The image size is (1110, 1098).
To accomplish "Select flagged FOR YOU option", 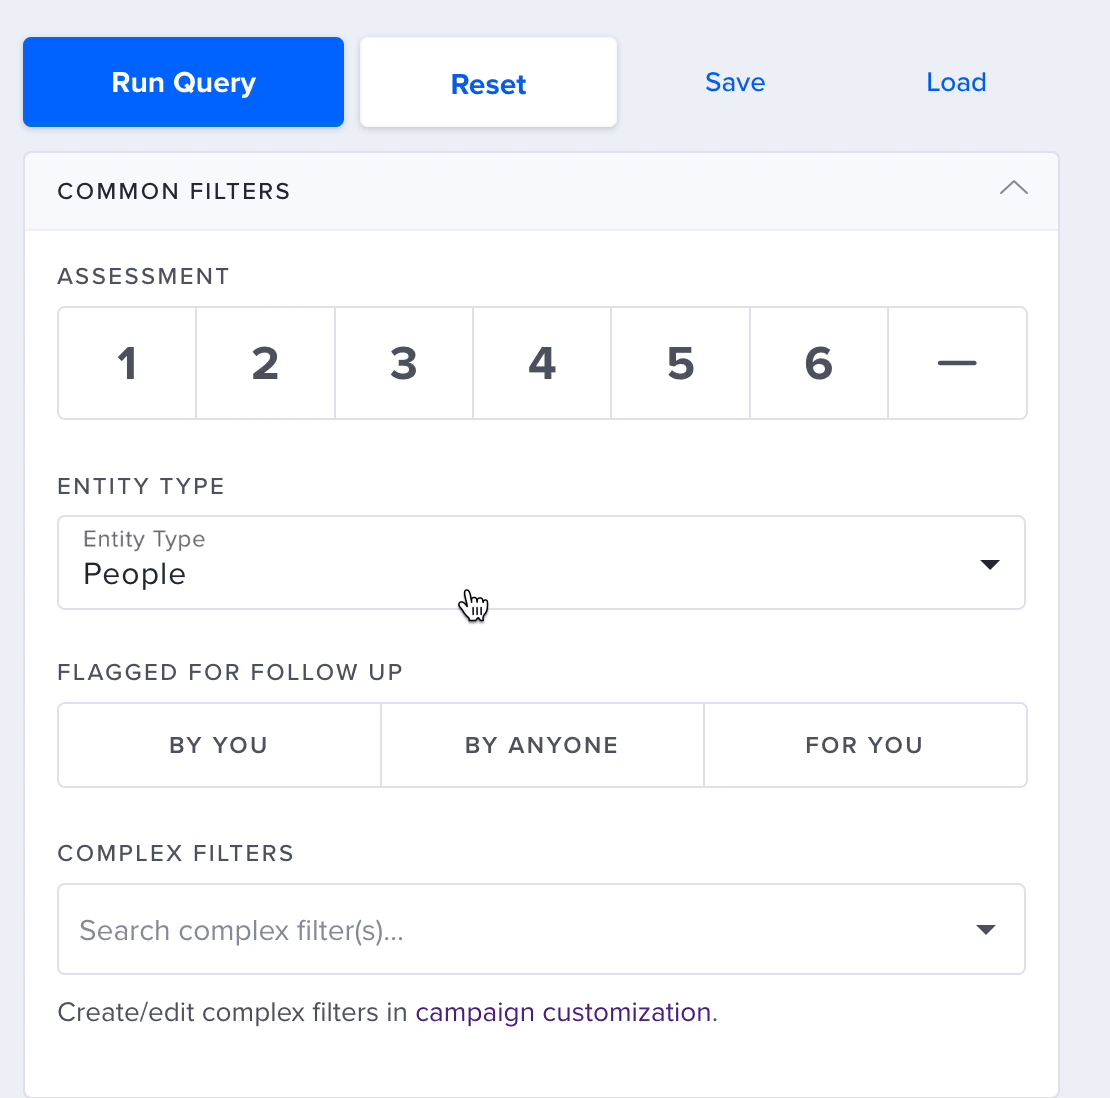I will tap(865, 745).
